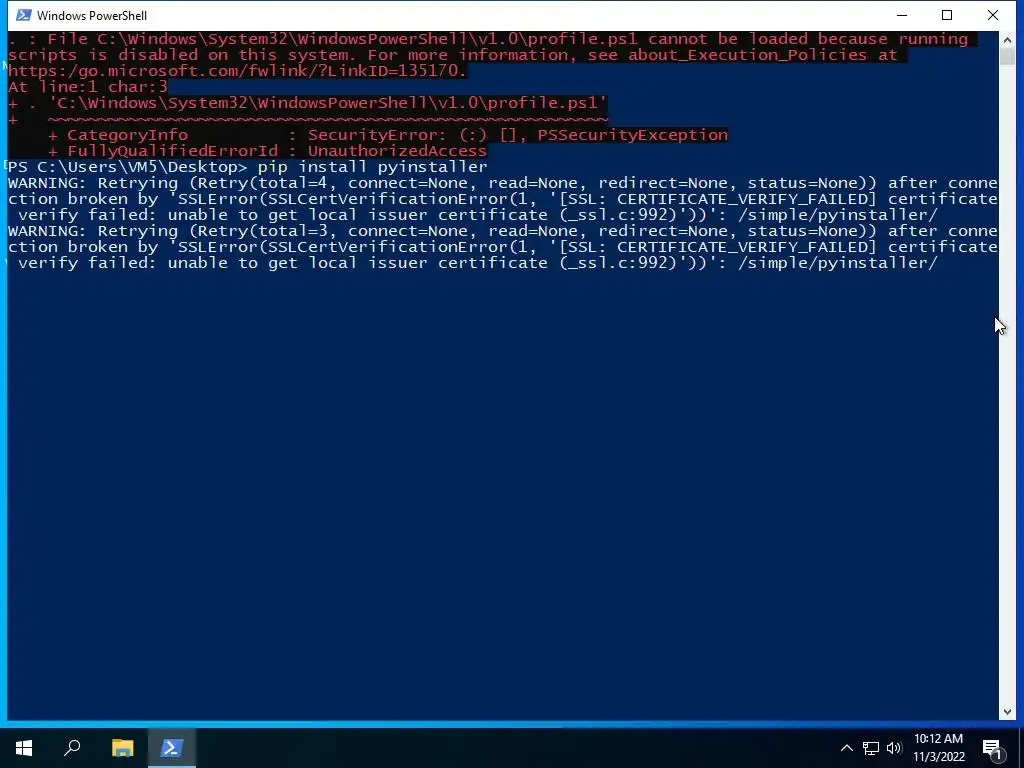
Task: Minimize the Windows PowerShell window
Action: click(902, 15)
